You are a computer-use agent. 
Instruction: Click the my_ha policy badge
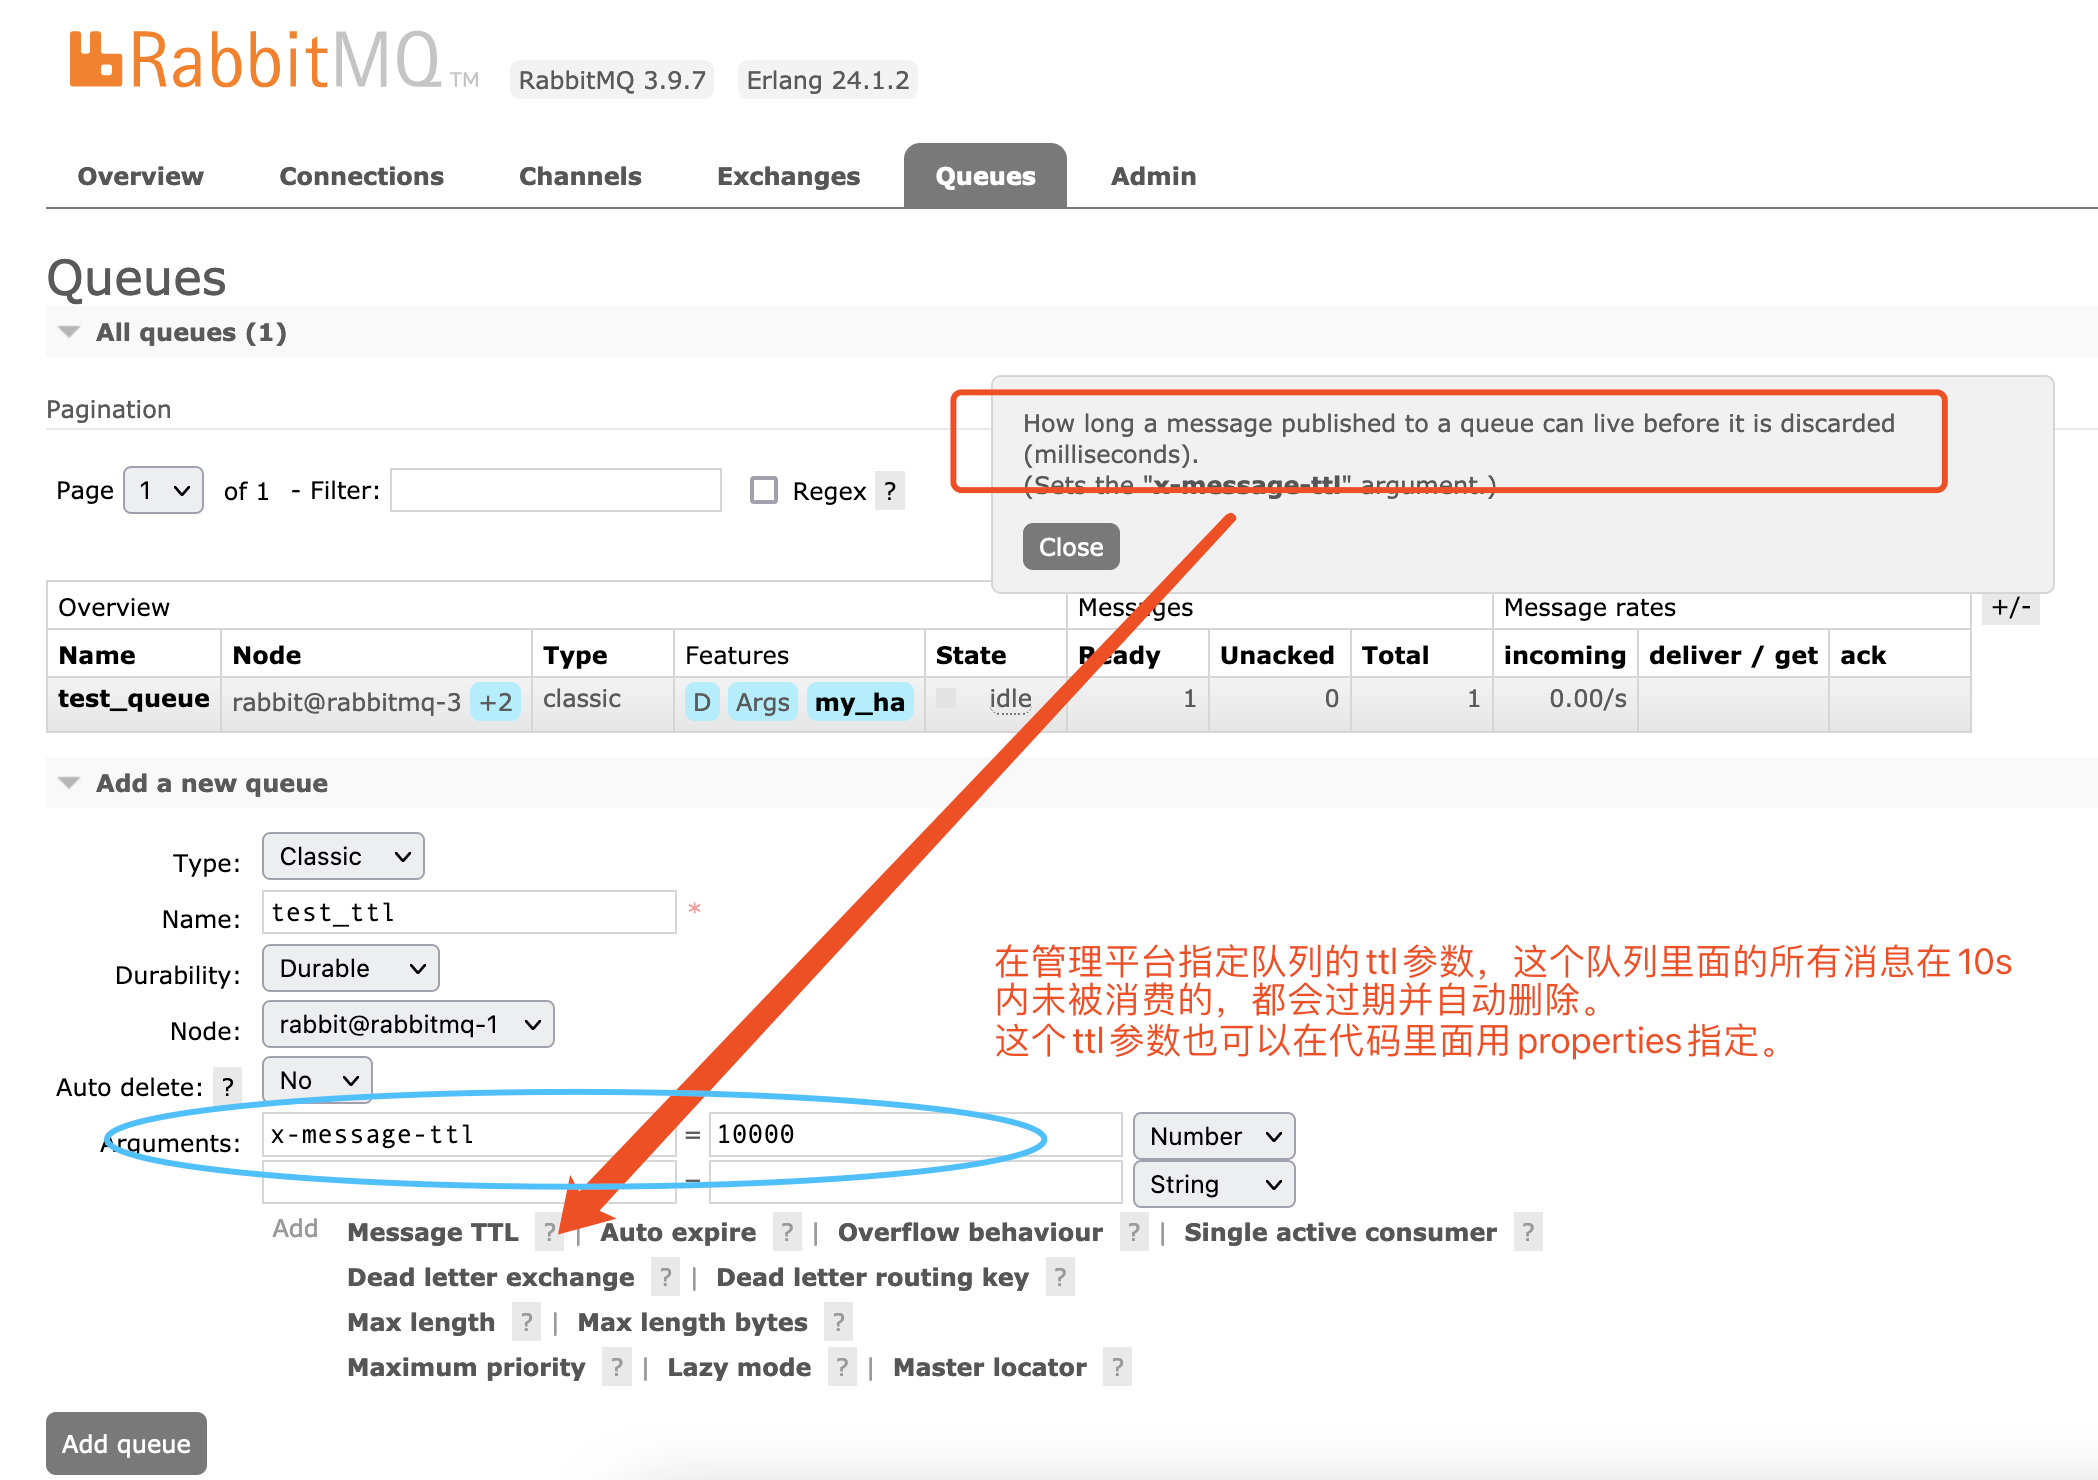[x=860, y=702]
